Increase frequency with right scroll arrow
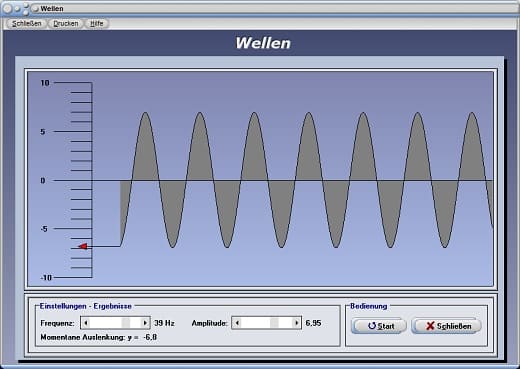520x369 pixels. coord(145,323)
